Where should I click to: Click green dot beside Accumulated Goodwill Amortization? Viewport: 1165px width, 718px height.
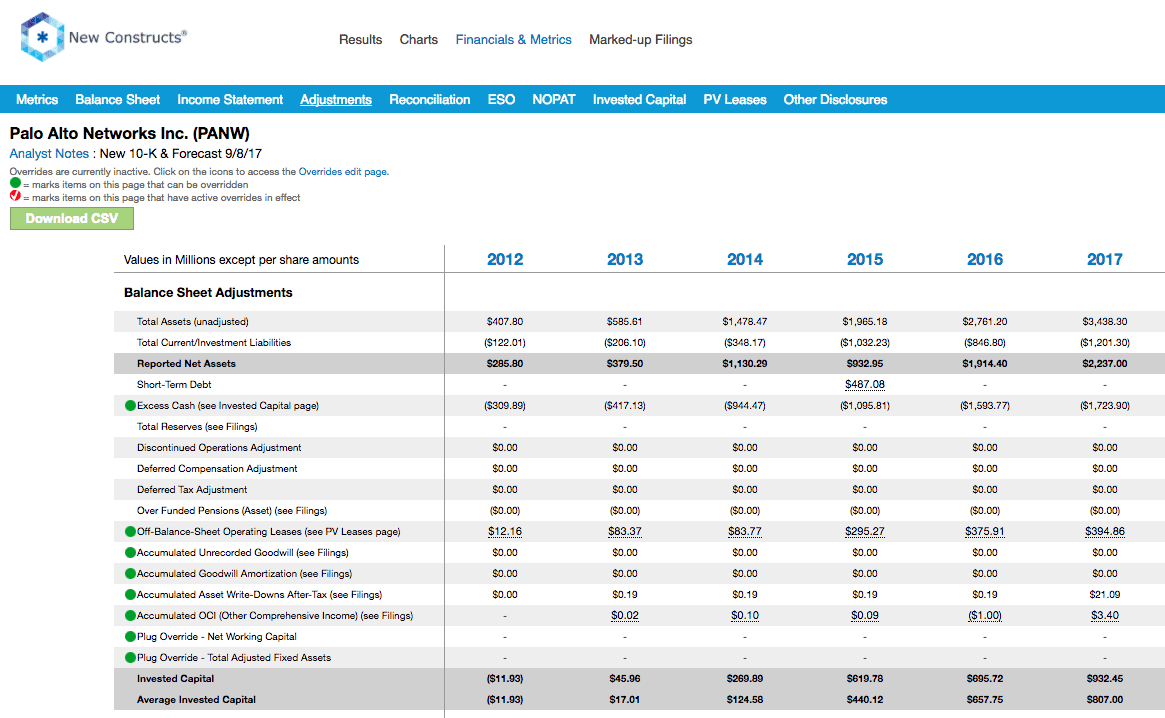(x=130, y=574)
